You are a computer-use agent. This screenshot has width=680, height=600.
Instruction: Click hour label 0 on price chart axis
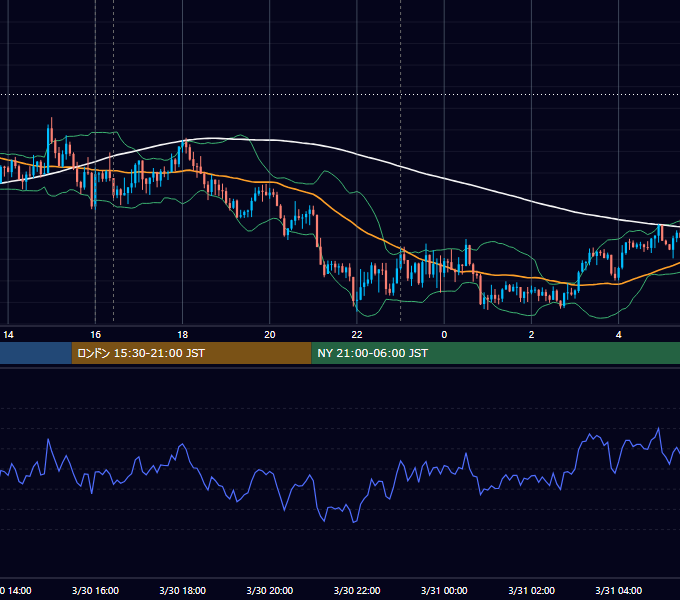tap(444, 335)
